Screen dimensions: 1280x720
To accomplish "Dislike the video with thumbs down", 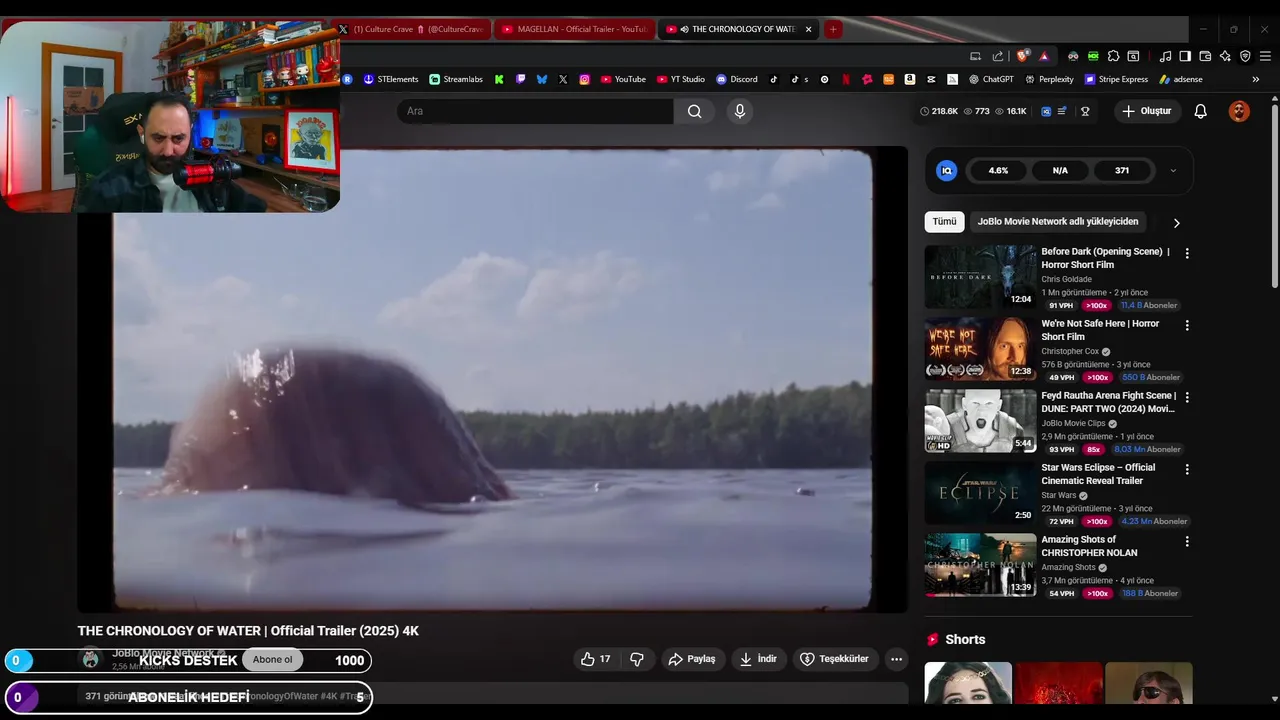I will [637, 659].
